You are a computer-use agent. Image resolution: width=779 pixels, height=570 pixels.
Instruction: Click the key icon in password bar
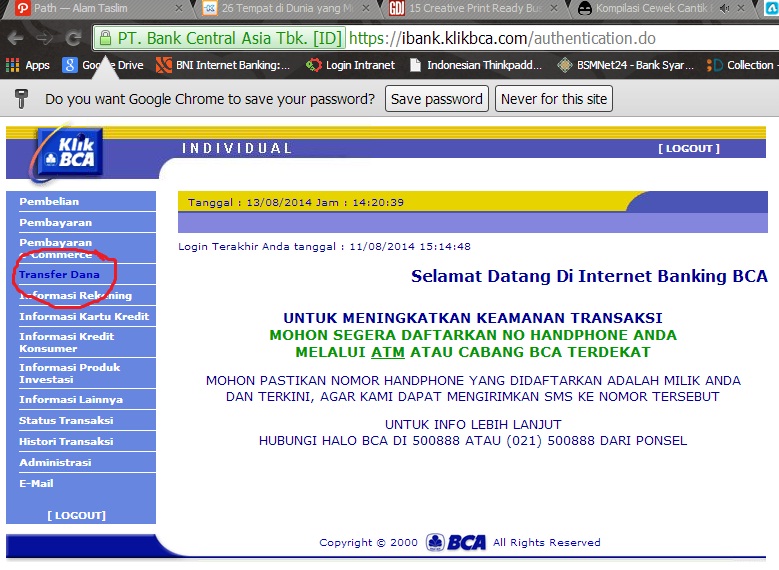(21, 99)
